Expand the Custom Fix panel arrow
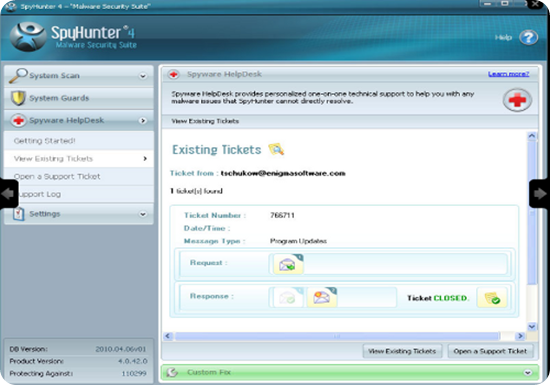550x385 pixels. [528, 372]
